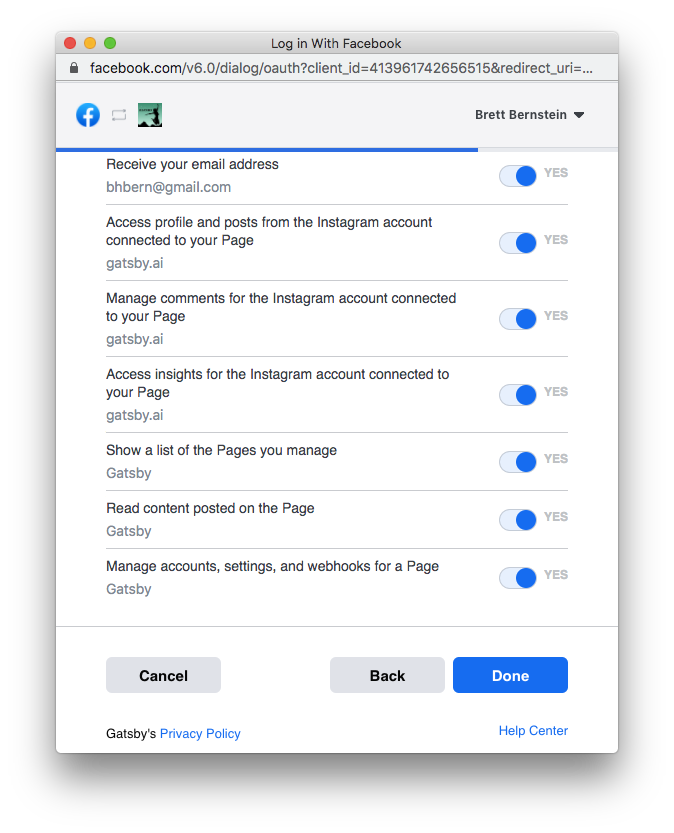Click the bhbern@gmail.com email text
Viewport: 674px width, 833px height.
click(x=168, y=187)
